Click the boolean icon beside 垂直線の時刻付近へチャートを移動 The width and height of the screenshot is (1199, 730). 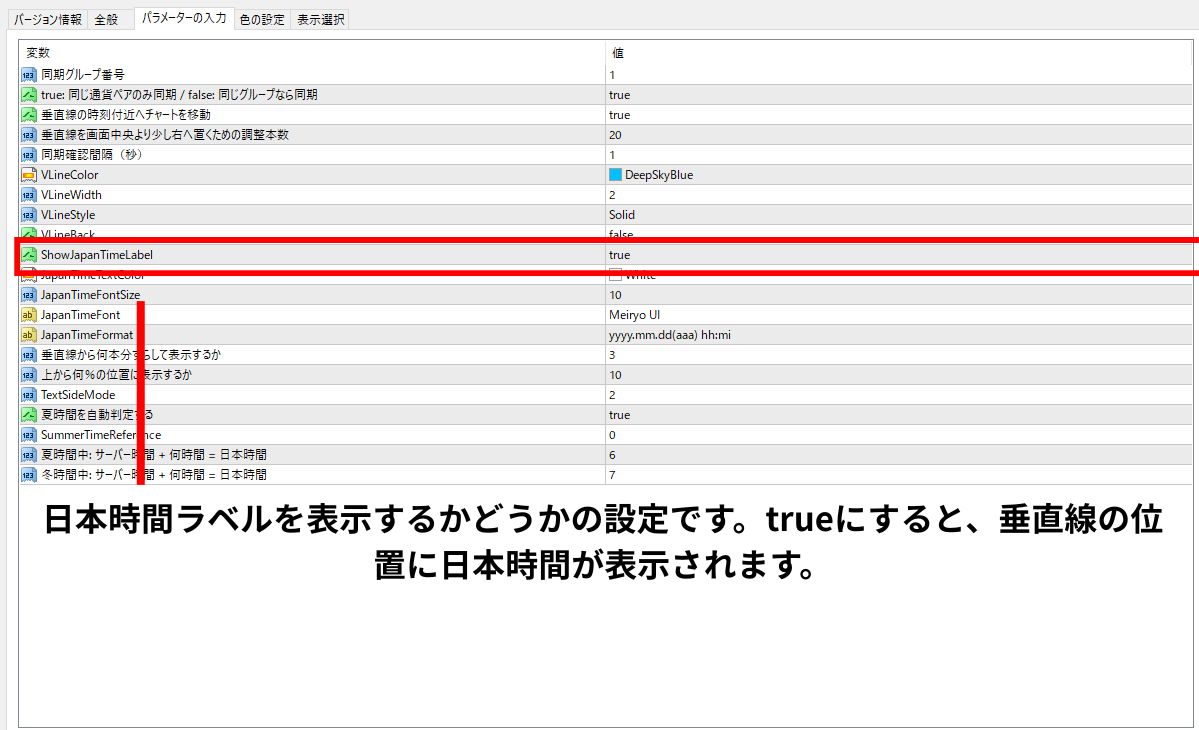click(x=28, y=115)
